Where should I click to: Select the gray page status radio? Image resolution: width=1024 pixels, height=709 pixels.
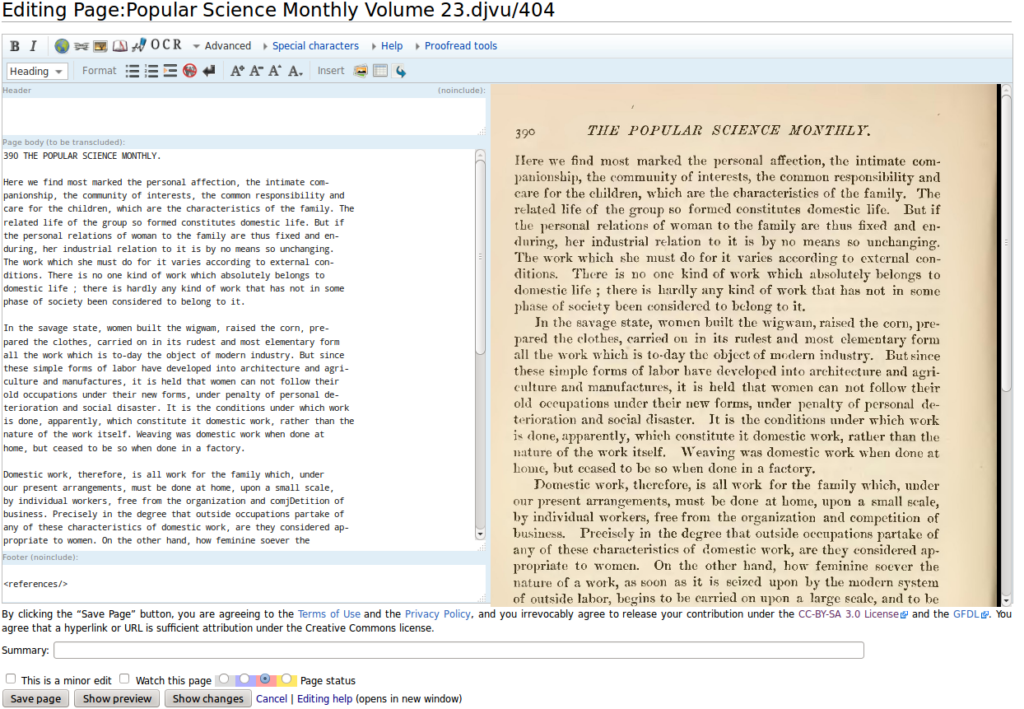(x=224, y=679)
